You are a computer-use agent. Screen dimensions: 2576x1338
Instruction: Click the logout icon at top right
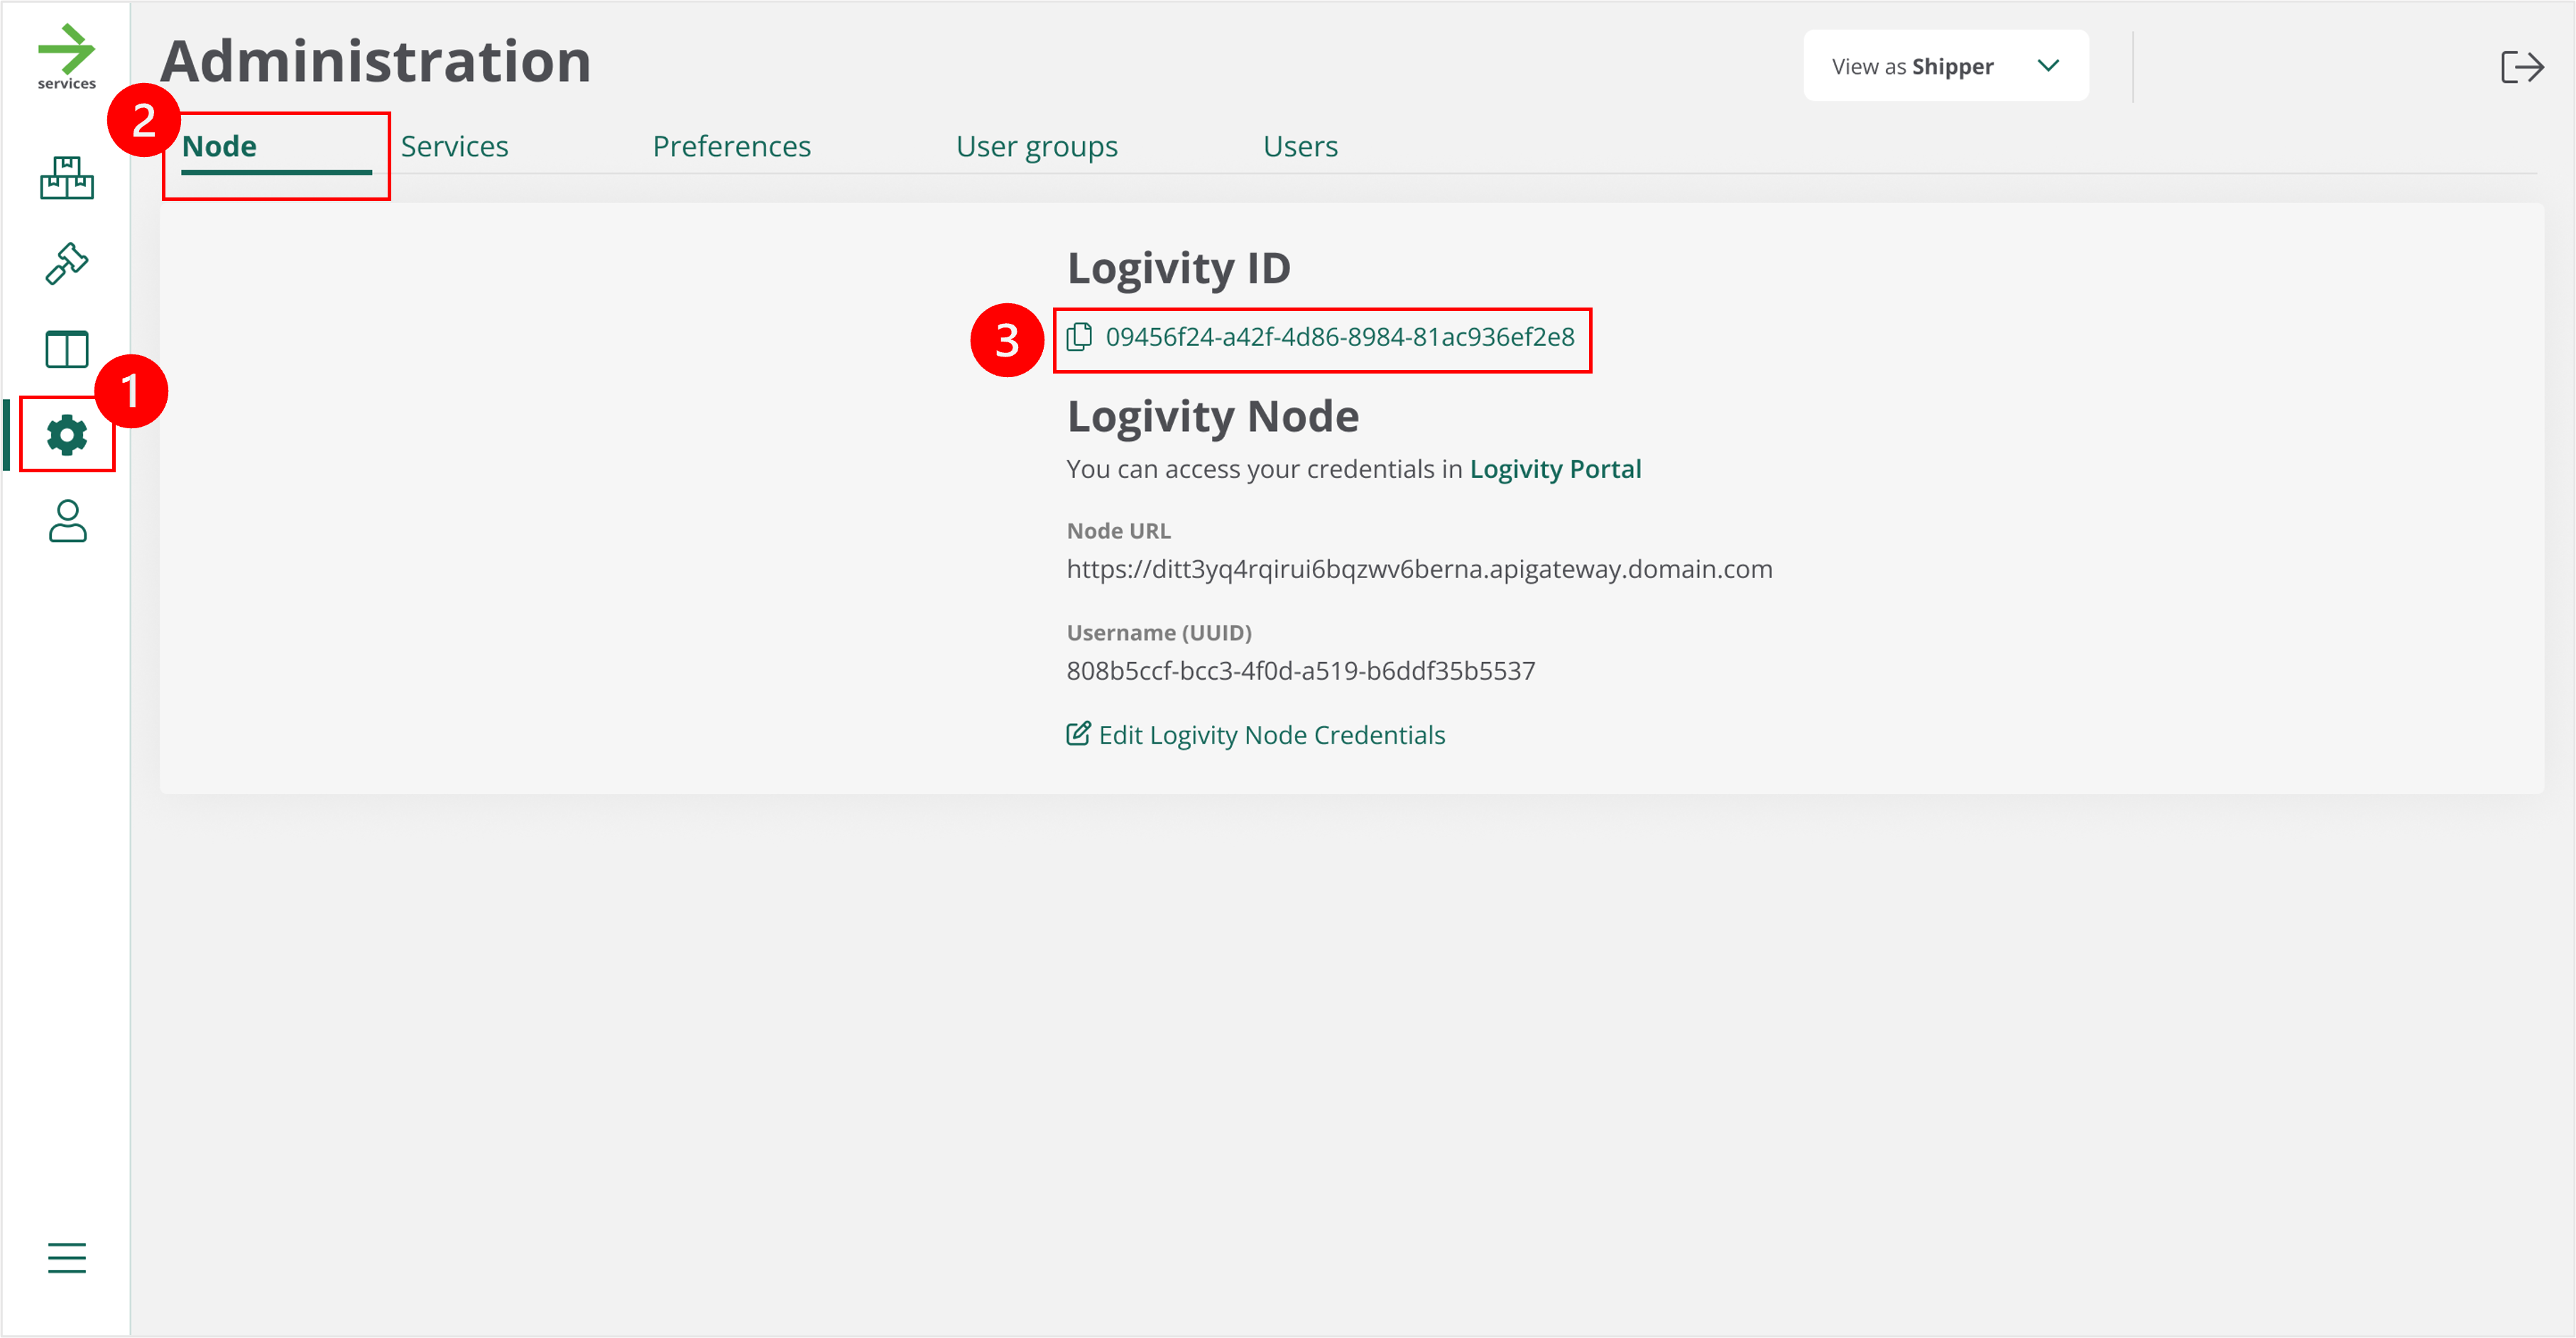point(2522,67)
